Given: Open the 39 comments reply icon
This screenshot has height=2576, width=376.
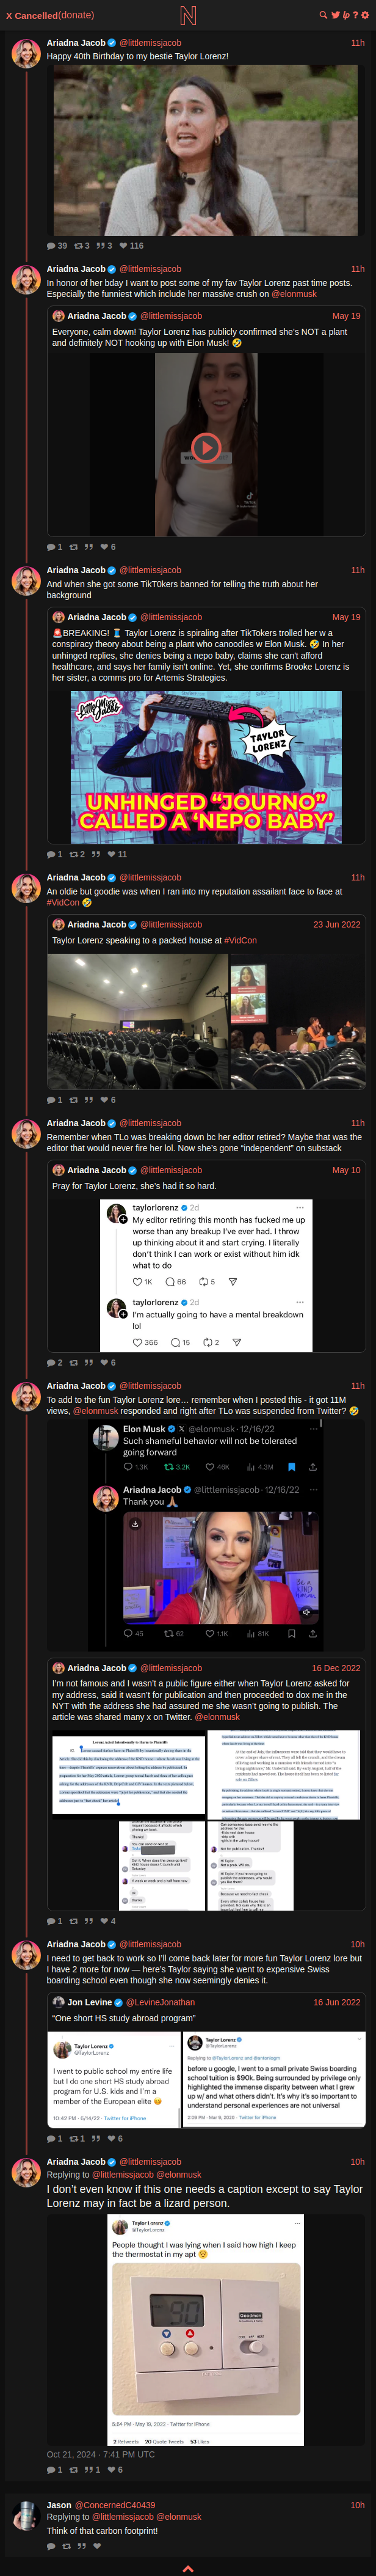Looking at the screenshot, I should [x=57, y=245].
